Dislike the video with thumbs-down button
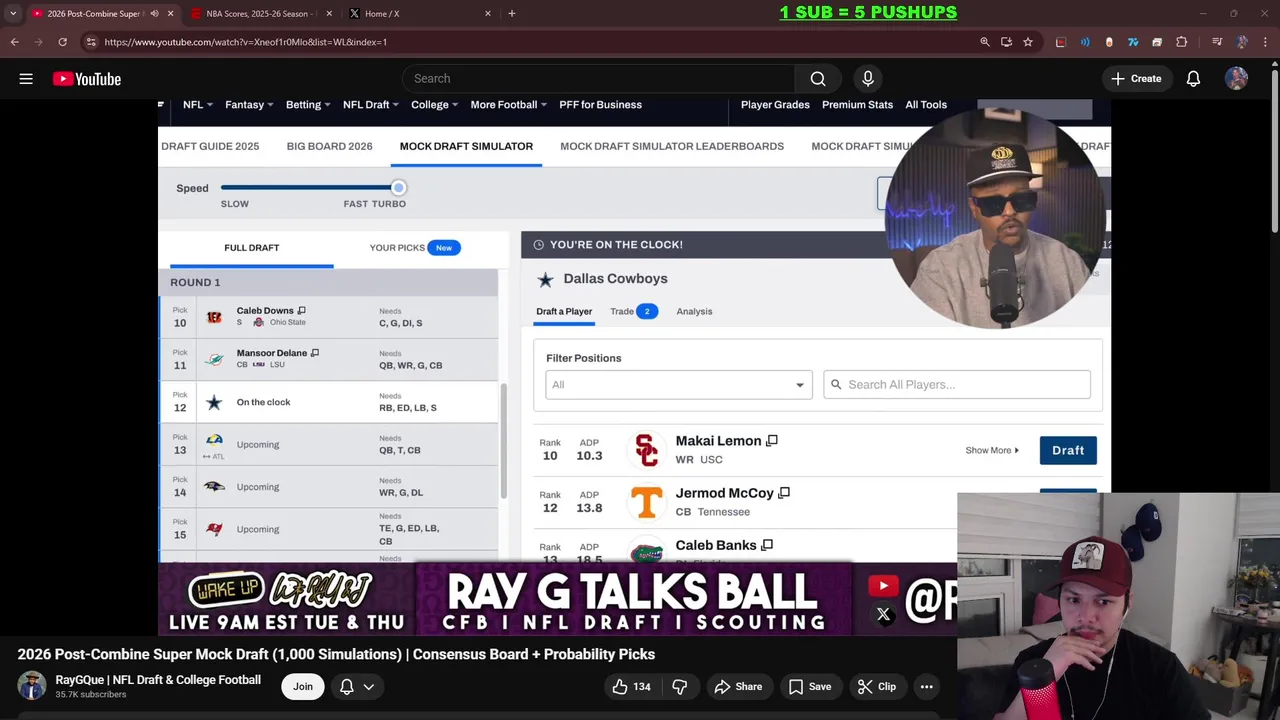This screenshot has width=1280, height=720. click(680, 687)
